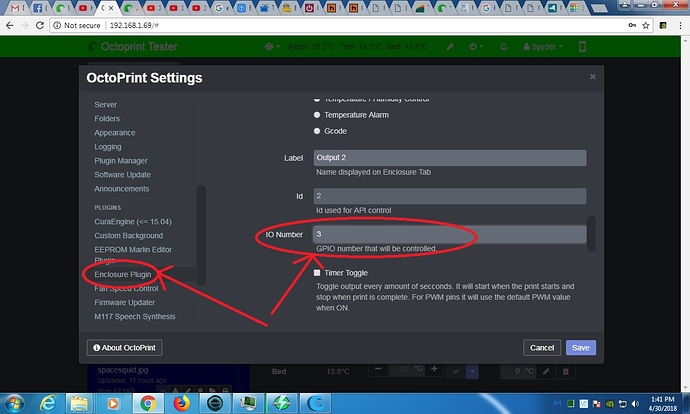Screen dimensions: 690x414
Task: Reload the page
Action: 40,26
